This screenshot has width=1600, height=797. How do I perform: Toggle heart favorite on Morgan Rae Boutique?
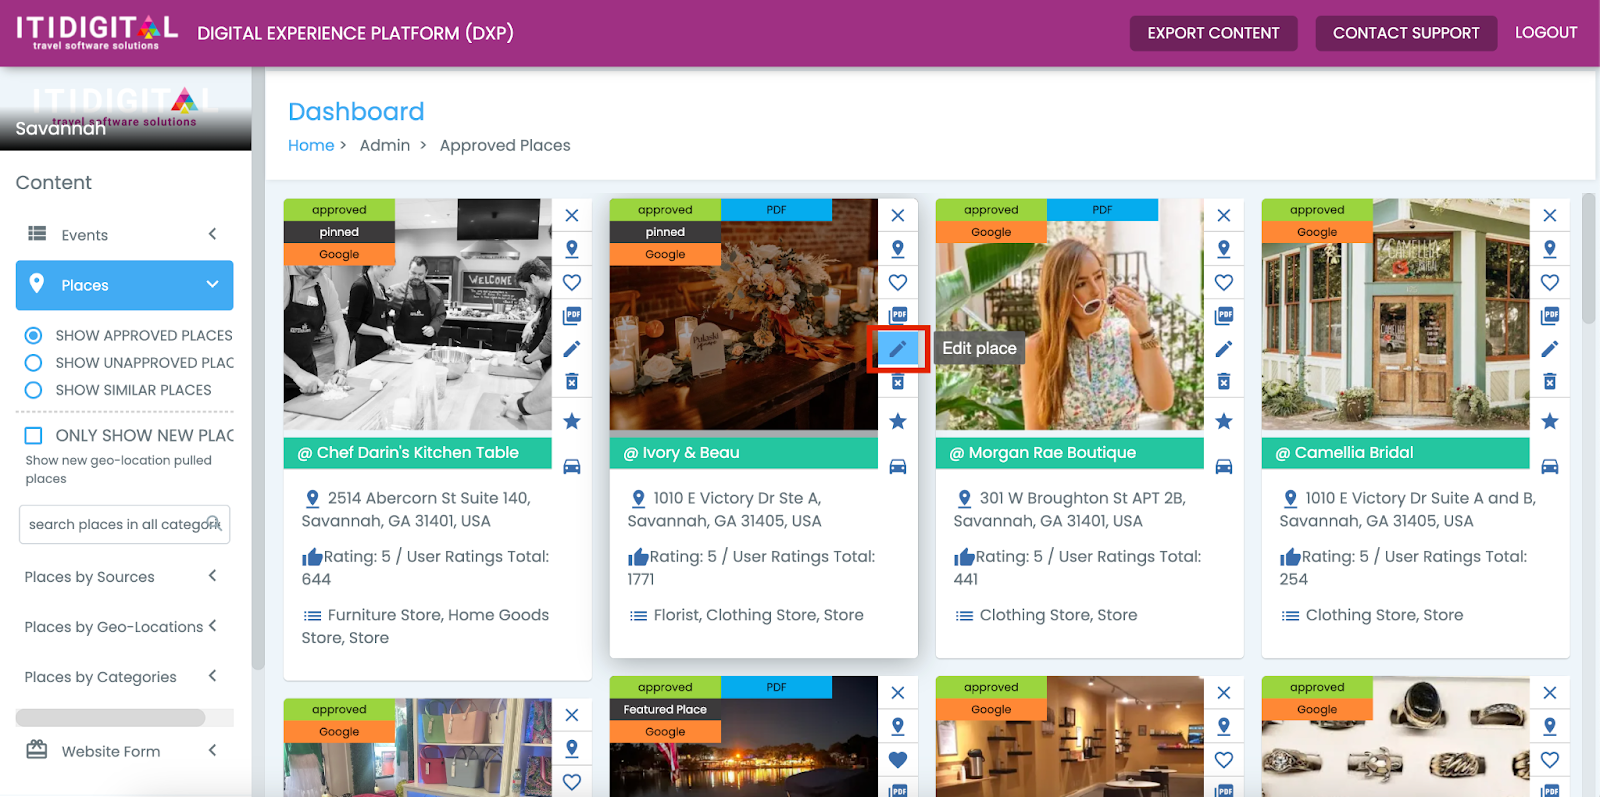(1224, 282)
